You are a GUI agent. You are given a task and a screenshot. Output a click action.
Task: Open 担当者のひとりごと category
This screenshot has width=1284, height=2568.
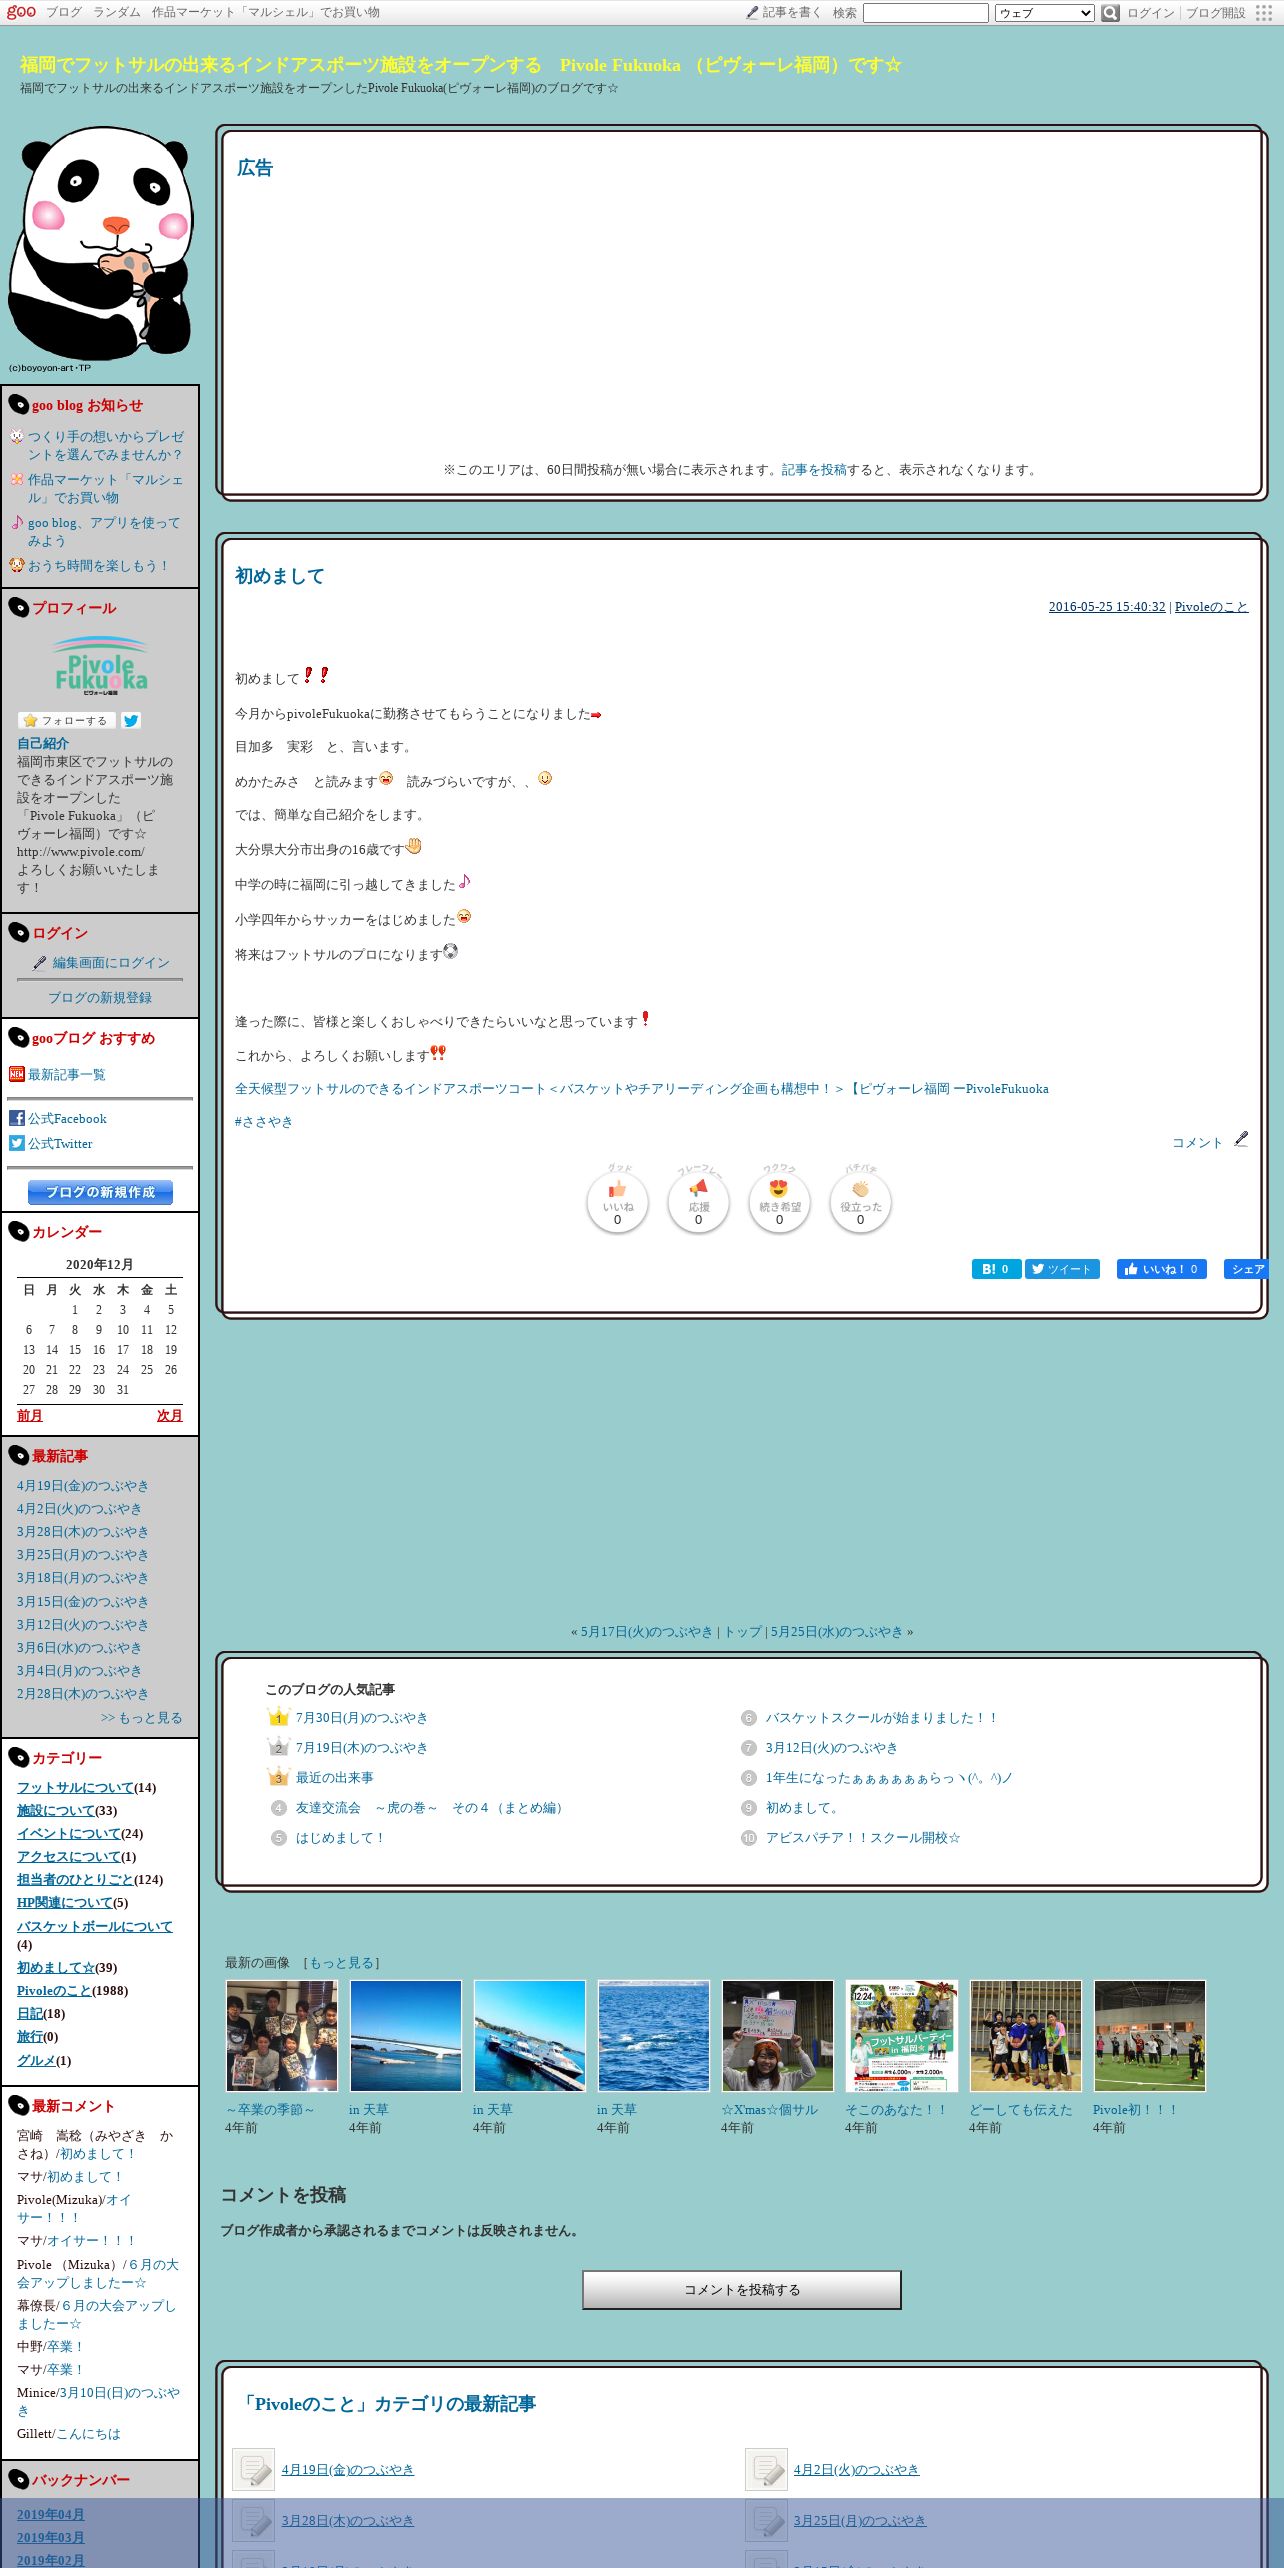click(x=75, y=1880)
